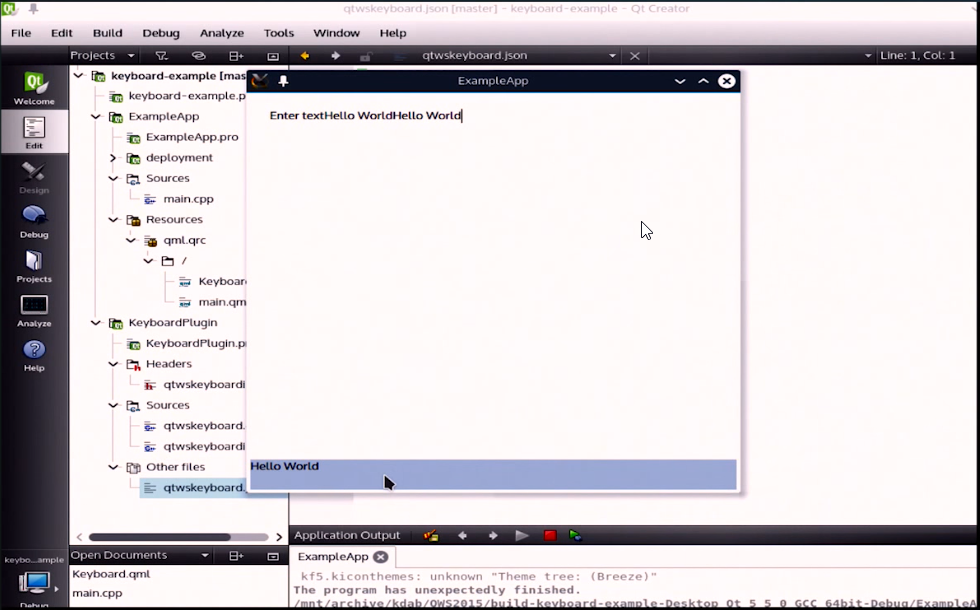Open the Welcome mode in the sidebar
This screenshot has width=980, height=610.
34,88
